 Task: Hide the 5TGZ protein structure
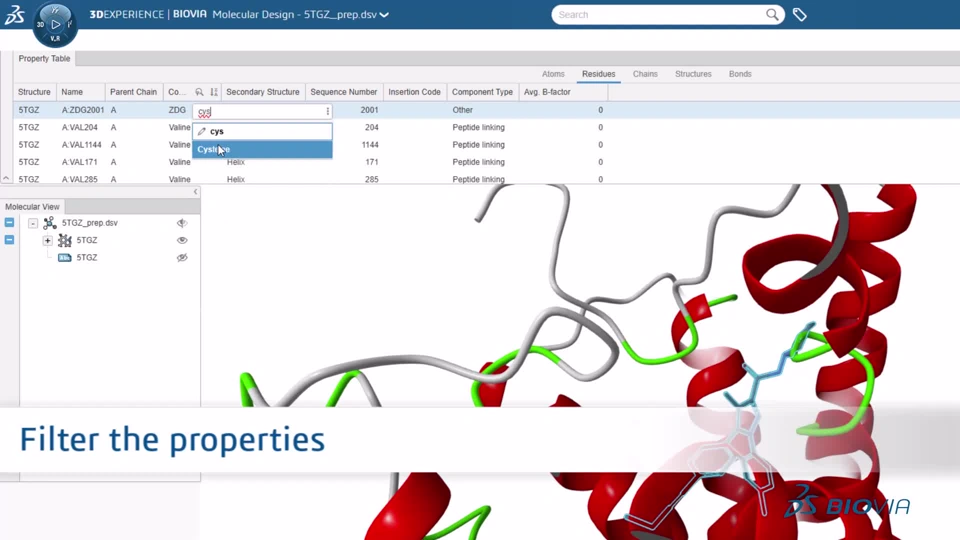click(182, 240)
